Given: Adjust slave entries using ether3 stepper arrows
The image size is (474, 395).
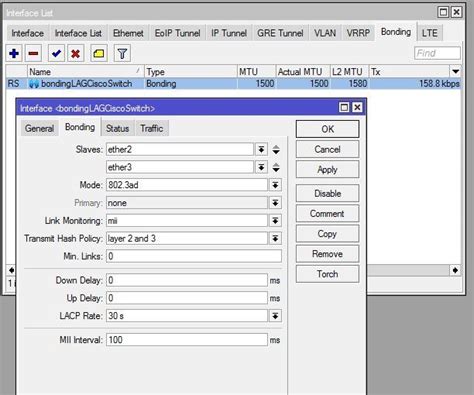Looking at the screenshot, I should pos(276,167).
